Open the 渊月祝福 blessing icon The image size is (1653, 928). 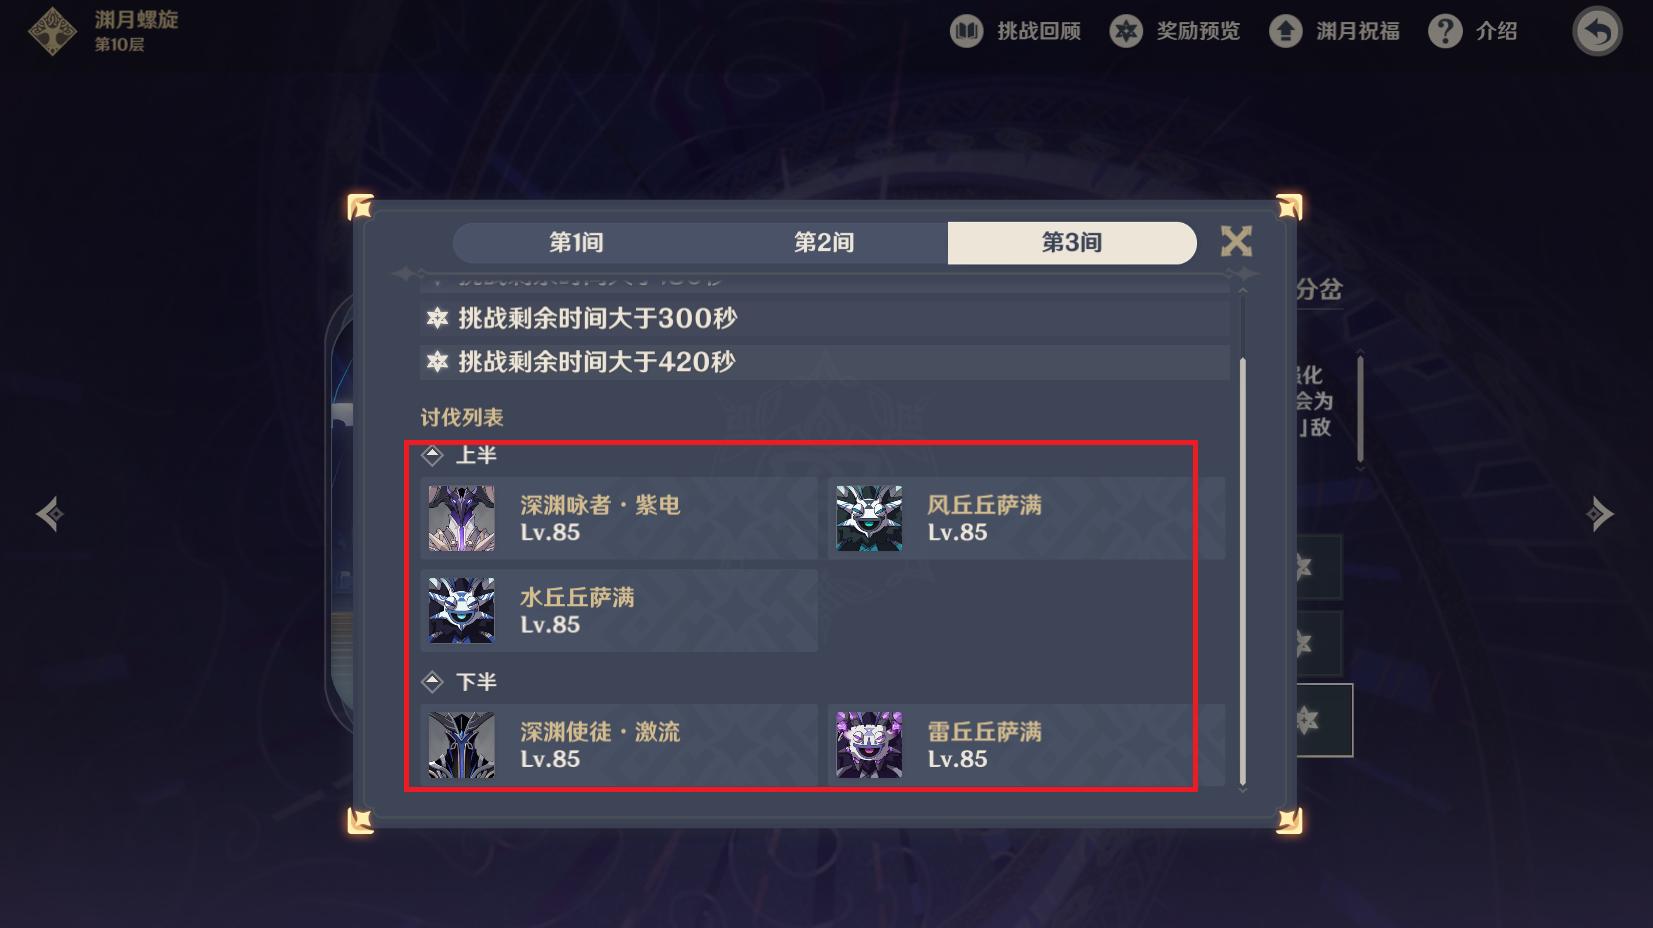click(1286, 31)
